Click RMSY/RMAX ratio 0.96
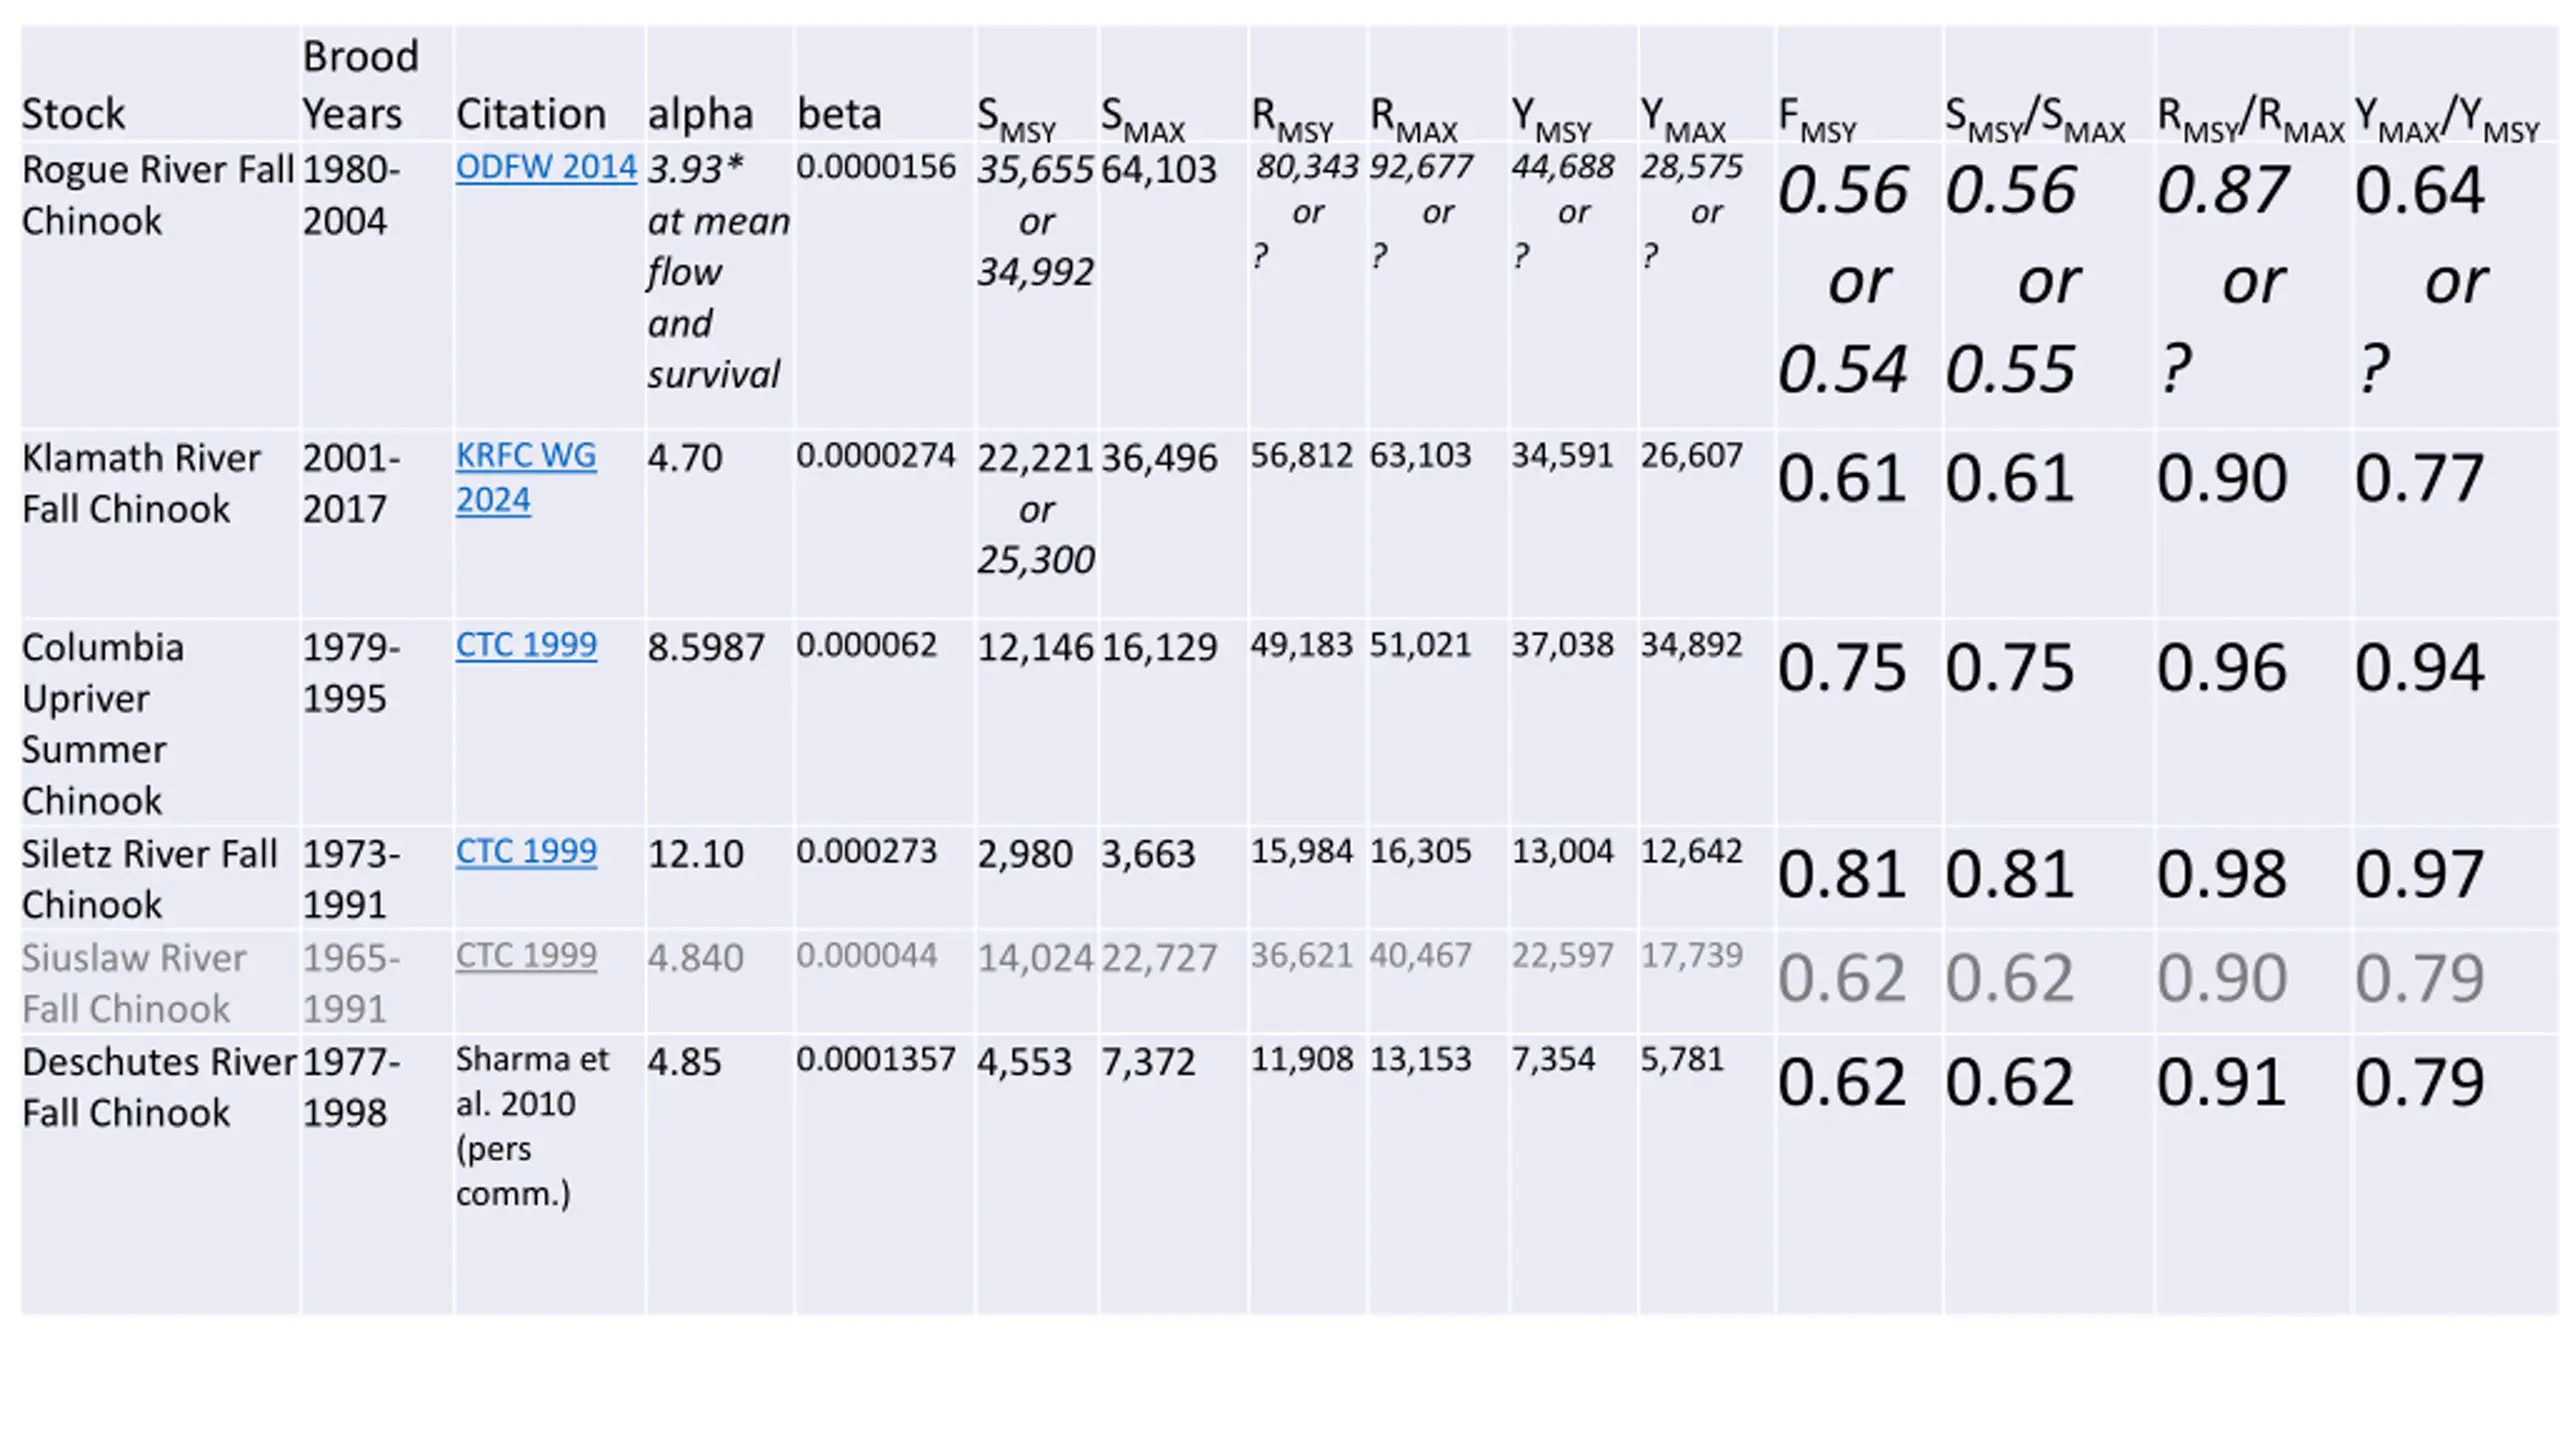The width and height of the screenshot is (2560, 1440). (2221, 668)
